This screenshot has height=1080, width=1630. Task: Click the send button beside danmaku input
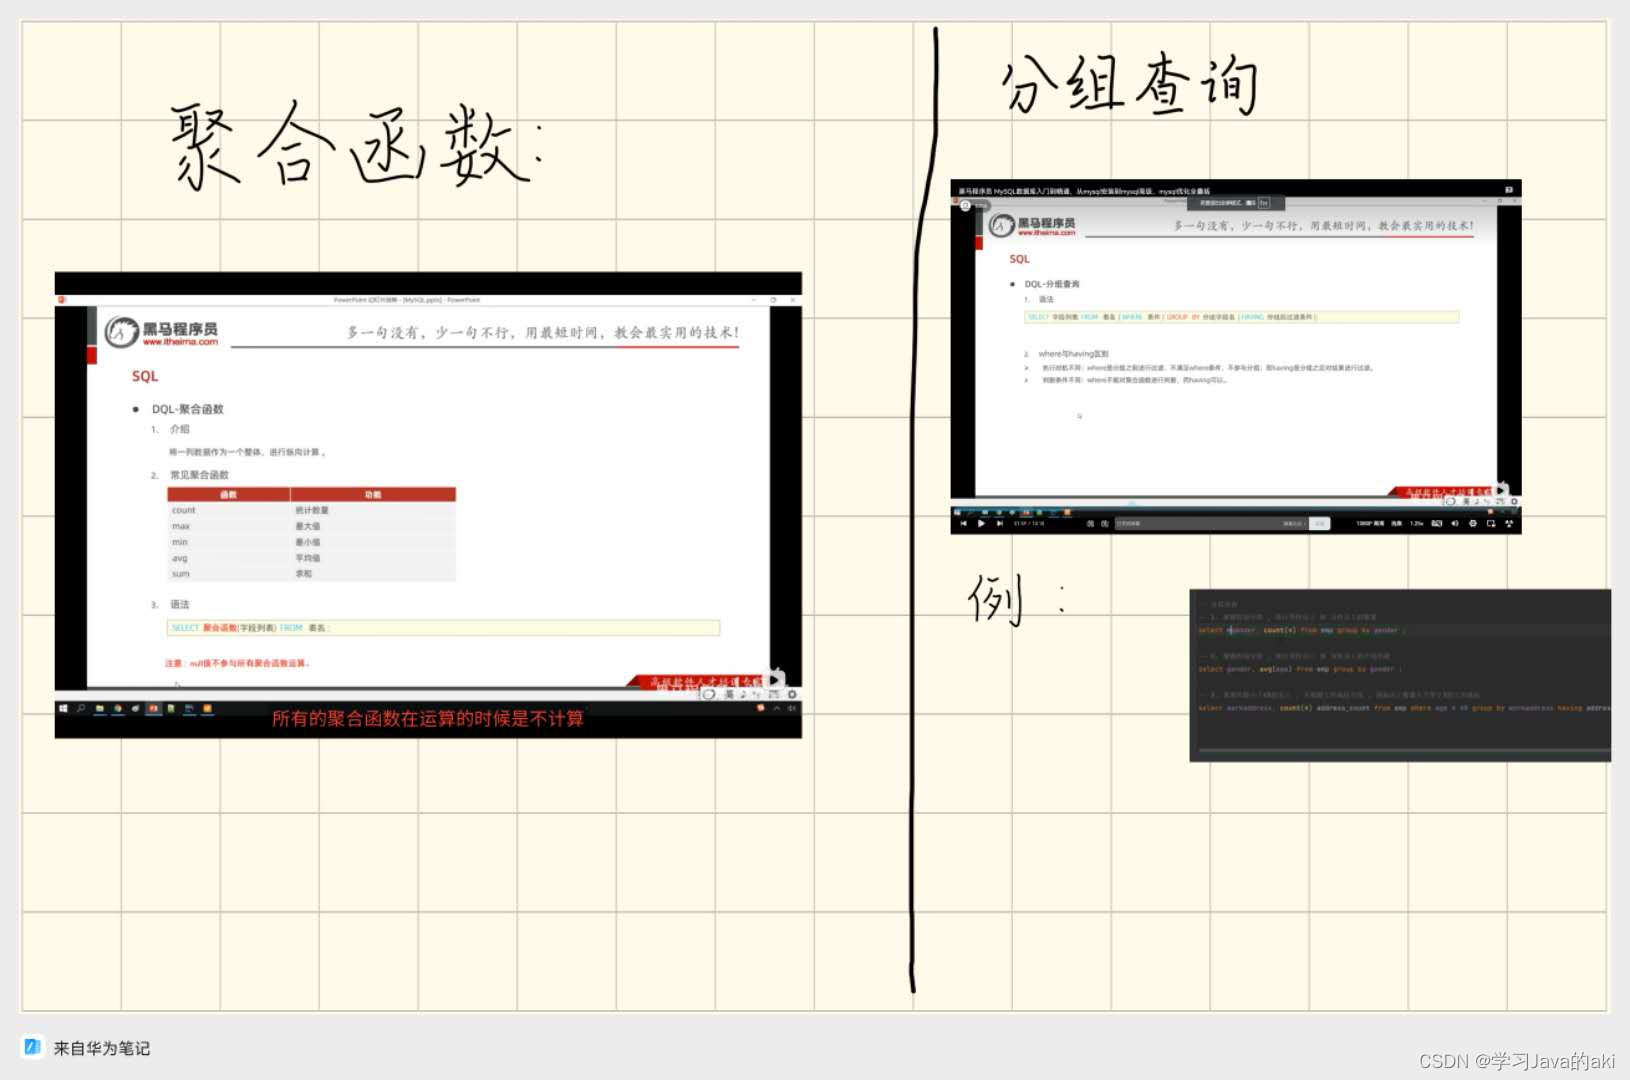click(x=1319, y=523)
